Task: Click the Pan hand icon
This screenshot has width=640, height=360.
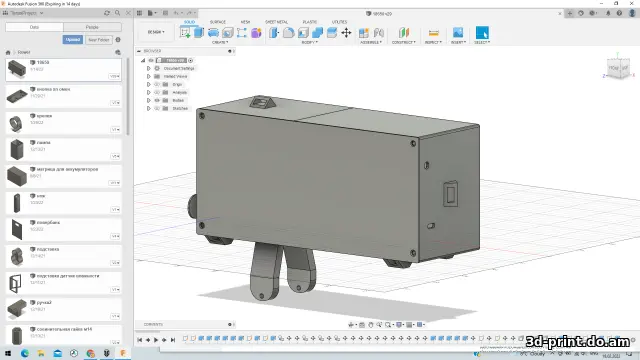Action: pyautogui.click(x=371, y=324)
